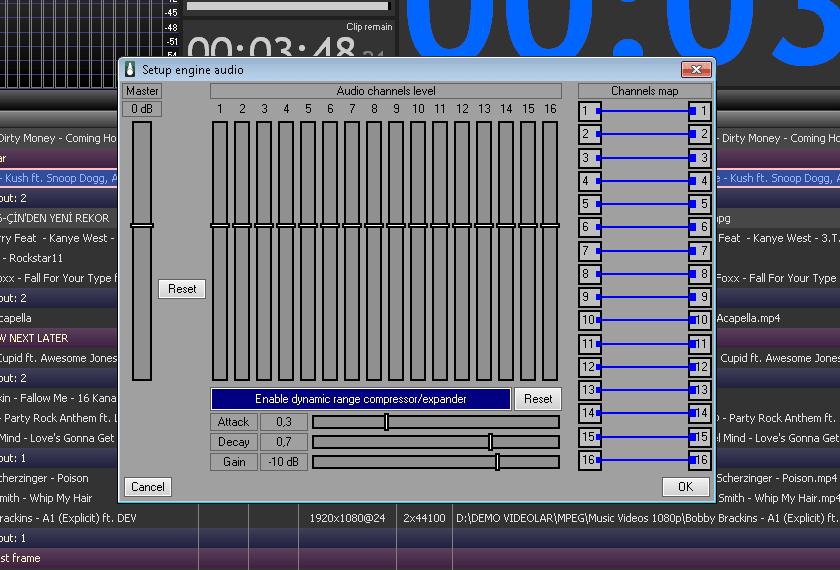Viewport: 840px width, 570px height.
Task: Click left channel map box 1
Action: (589, 111)
